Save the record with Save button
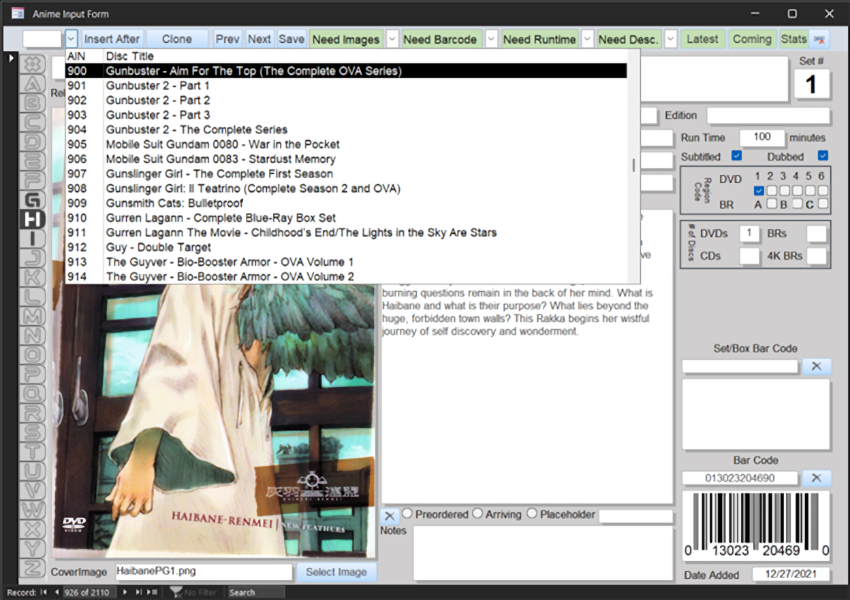Screen dimensions: 850x600 (x=292, y=39)
